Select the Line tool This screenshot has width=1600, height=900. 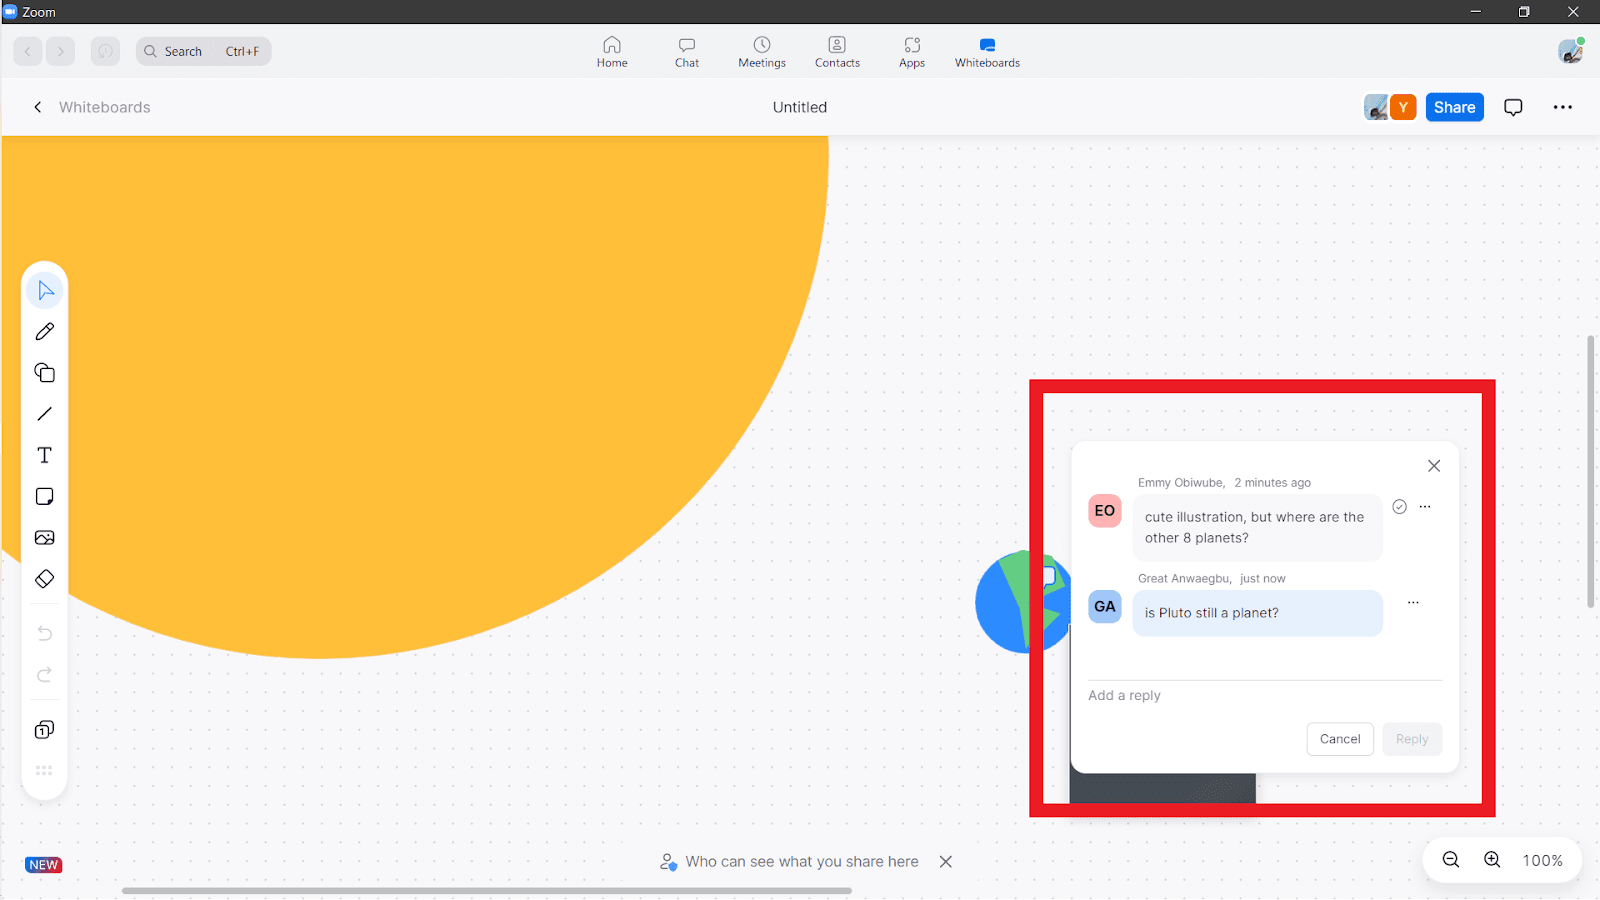click(x=44, y=413)
